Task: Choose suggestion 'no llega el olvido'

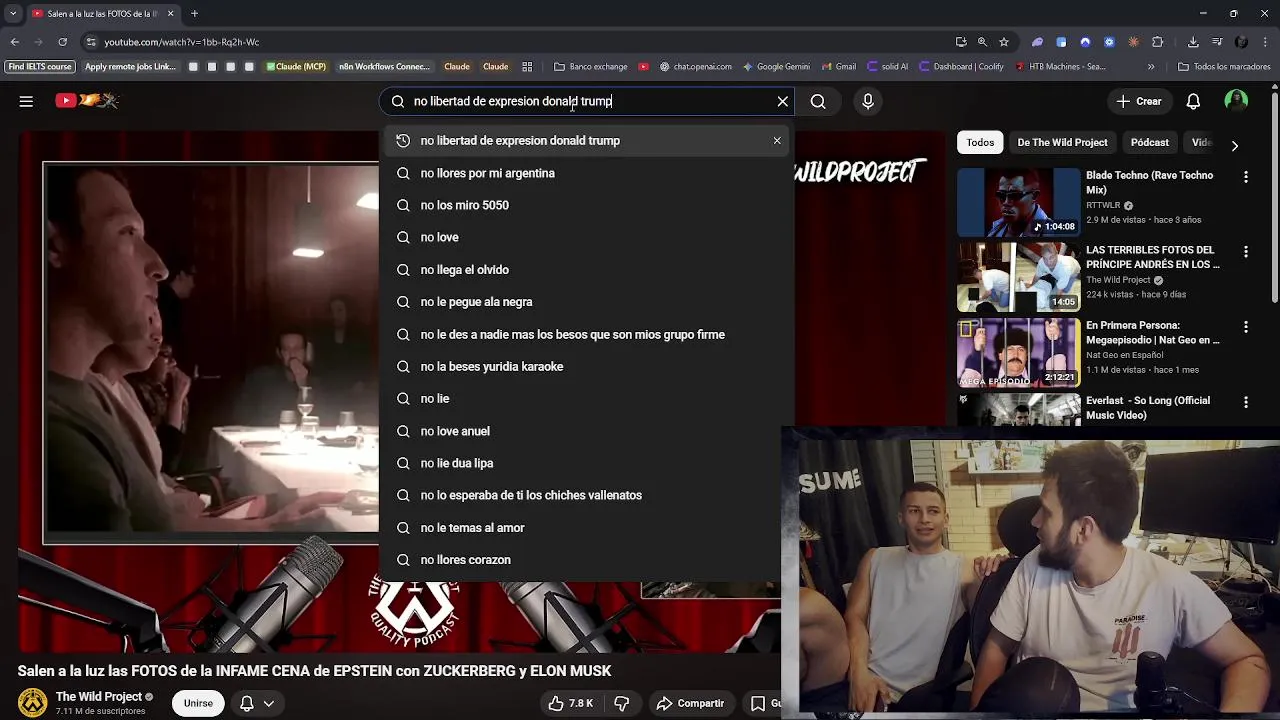Action: pyautogui.click(x=585, y=270)
